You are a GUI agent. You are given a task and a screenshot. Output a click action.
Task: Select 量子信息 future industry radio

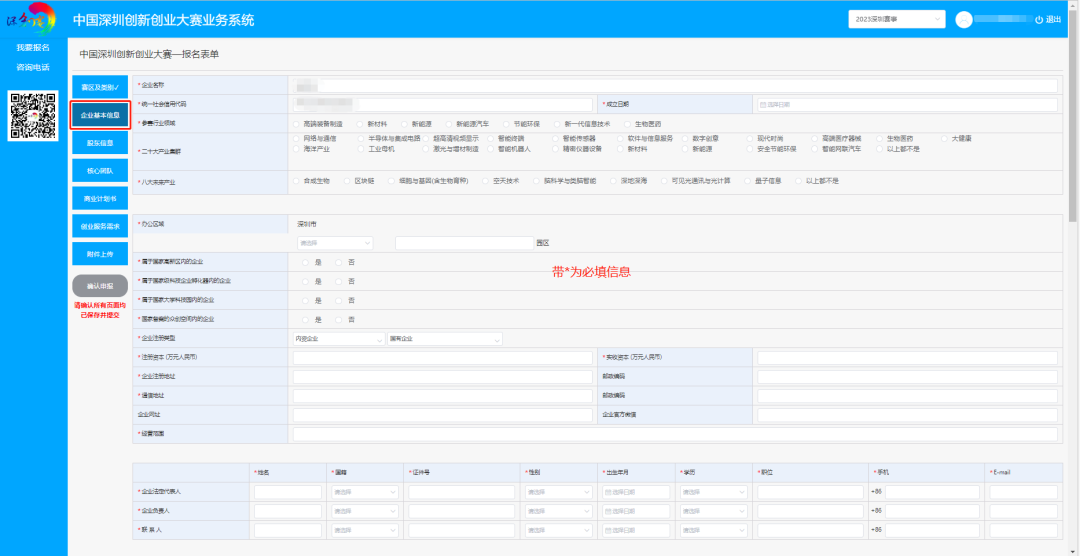point(749,181)
